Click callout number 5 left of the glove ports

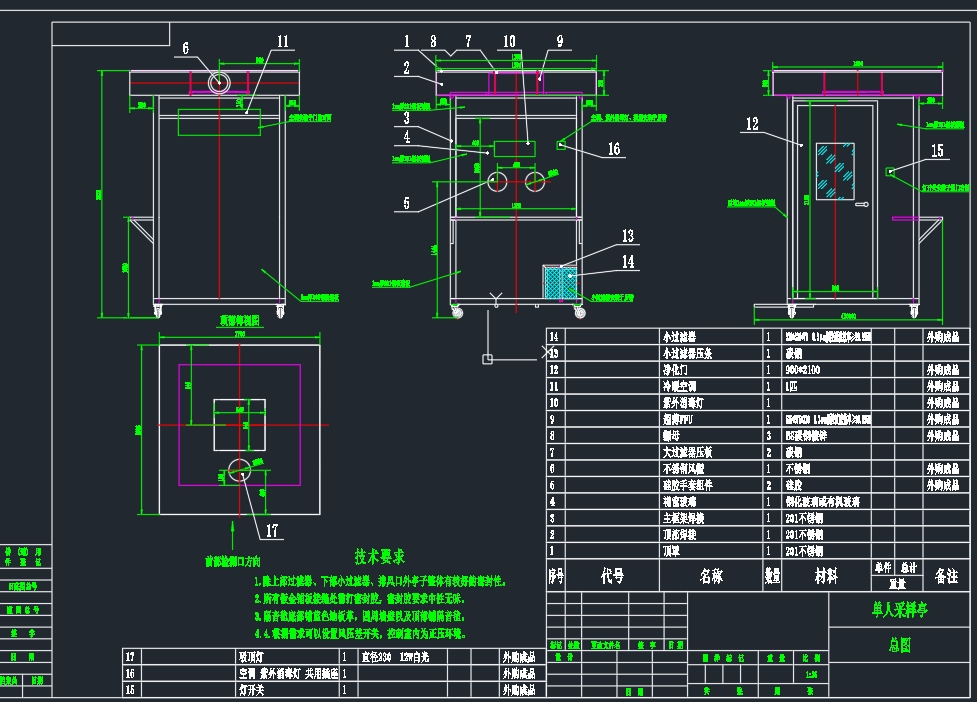click(x=406, y=203)
